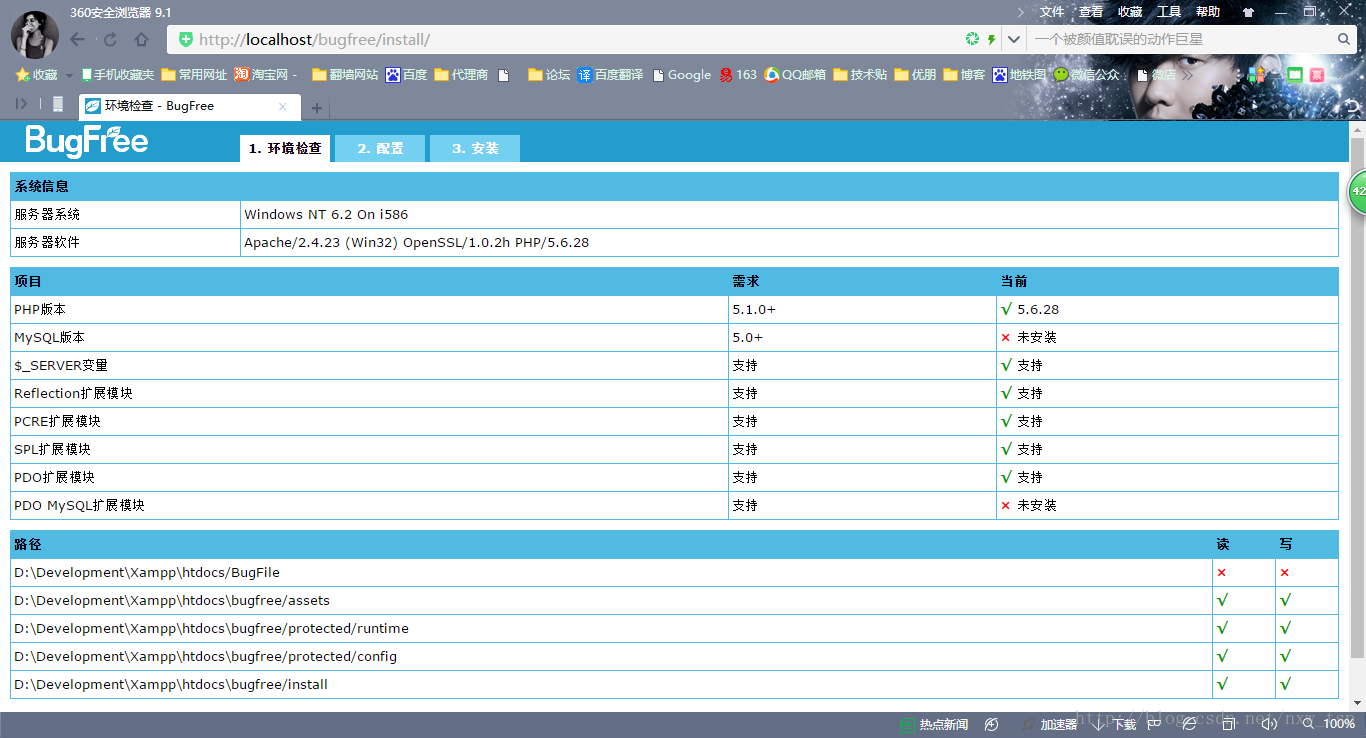Open the 加速器 status bar item

[1051, 724]
